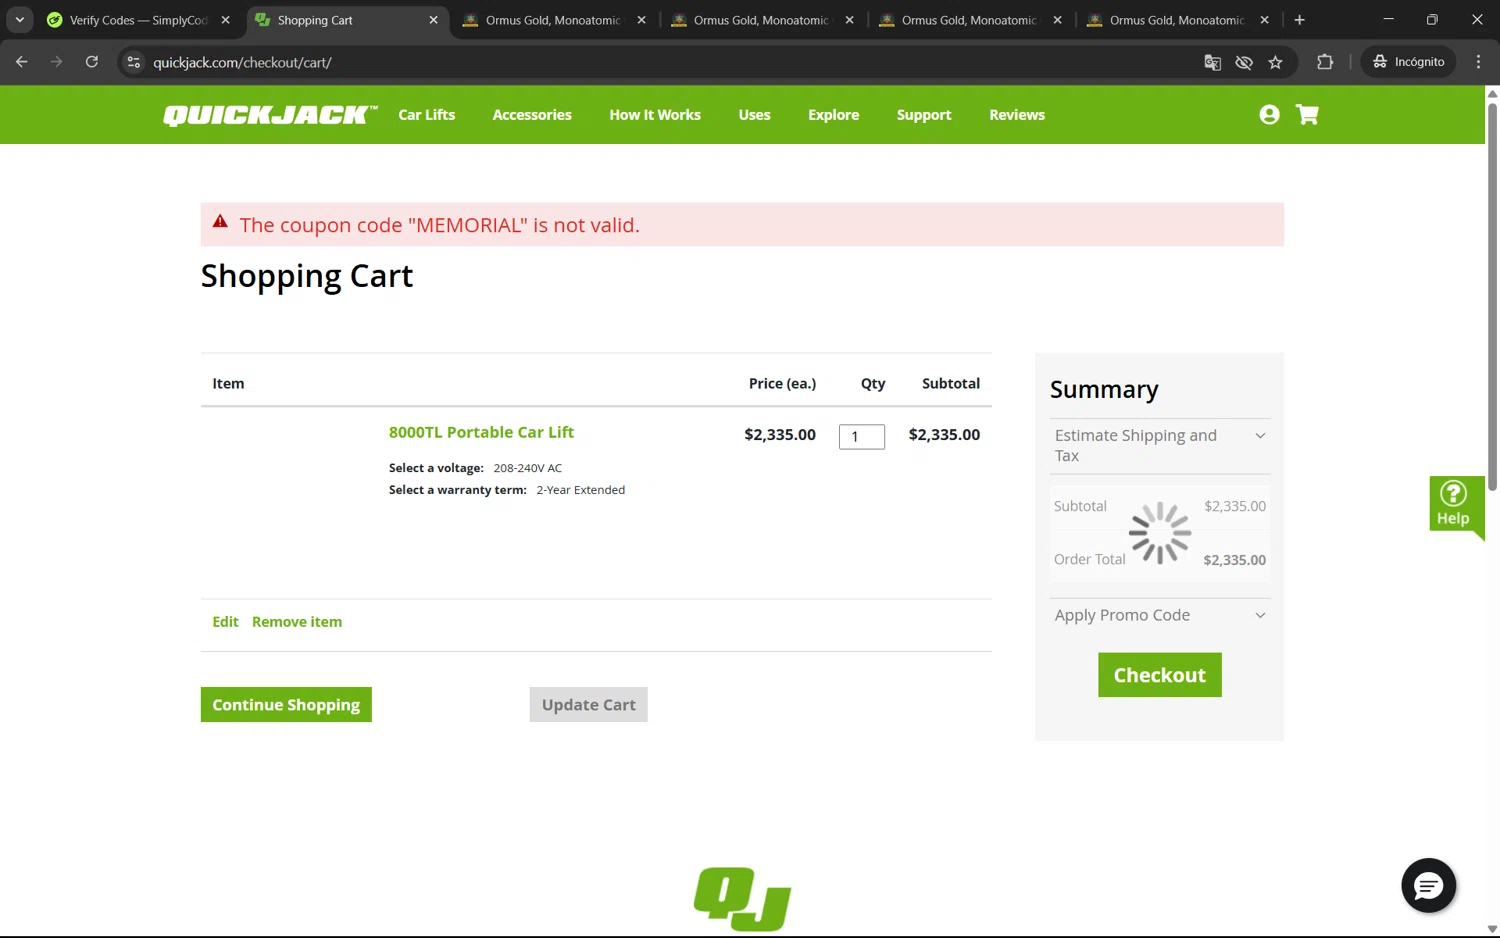Image resolution: width=1500 pixels, height=938 pixels.
Task: Open Explore menu item
Action: (x=834, y=115)
